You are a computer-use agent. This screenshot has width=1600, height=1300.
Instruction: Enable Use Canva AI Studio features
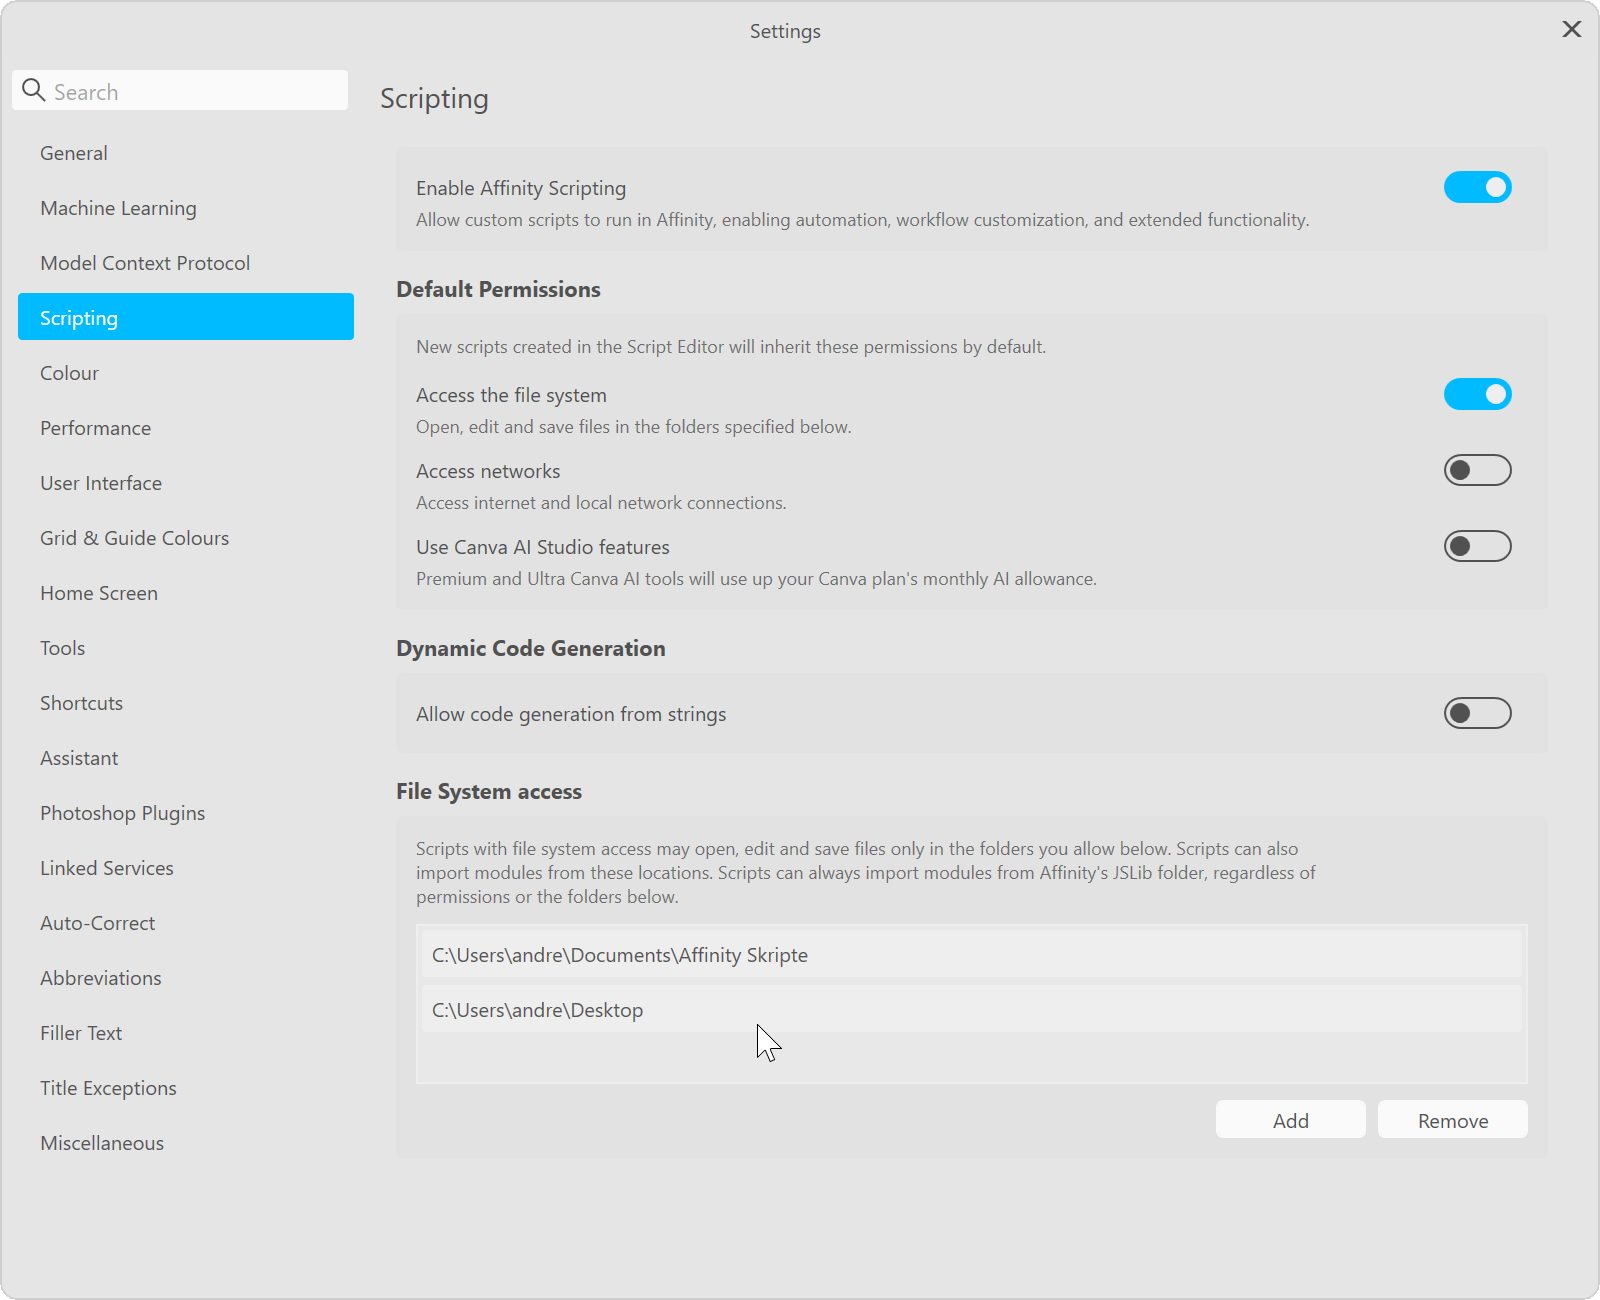point(1477,546)
